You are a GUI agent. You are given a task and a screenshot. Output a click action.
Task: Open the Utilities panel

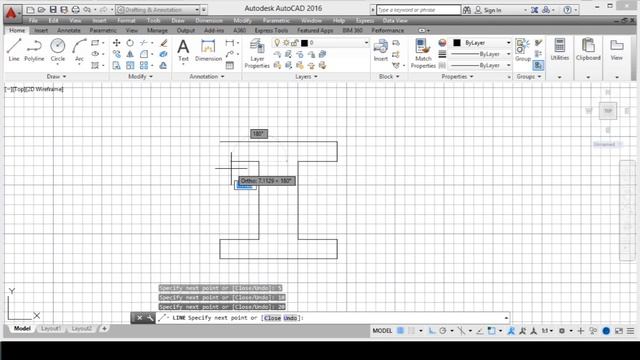[x=560, y=50]
